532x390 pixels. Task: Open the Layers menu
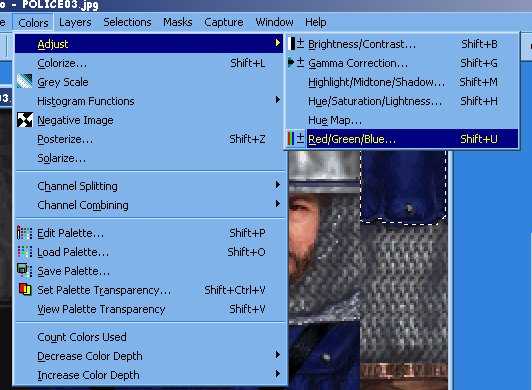click(75, 22)
